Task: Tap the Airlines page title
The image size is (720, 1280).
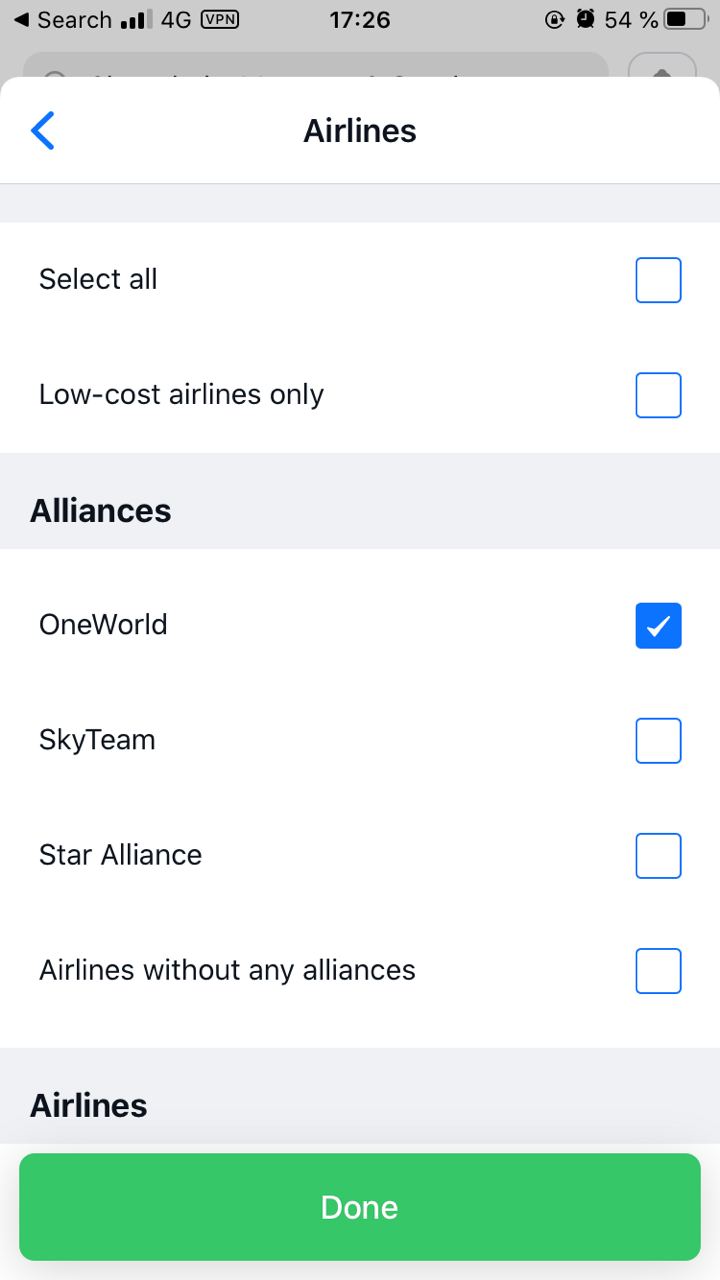Action: click(360, 131)
